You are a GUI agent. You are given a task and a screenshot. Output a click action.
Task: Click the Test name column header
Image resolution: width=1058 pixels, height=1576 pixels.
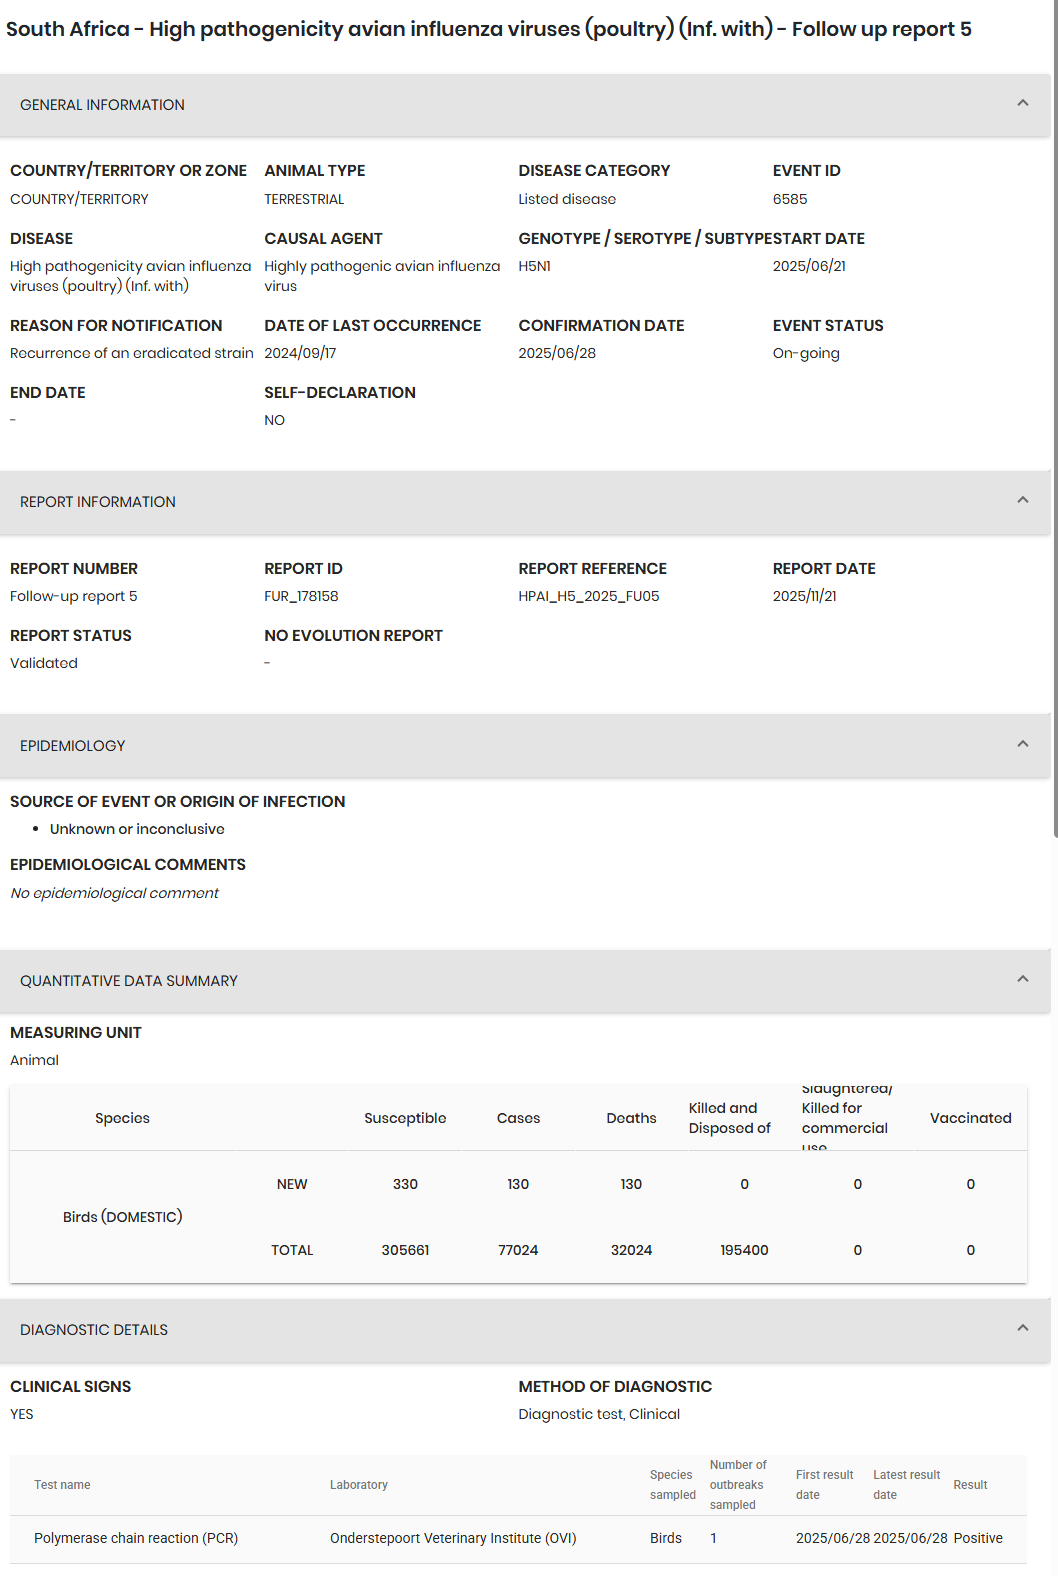[62, 1485]
